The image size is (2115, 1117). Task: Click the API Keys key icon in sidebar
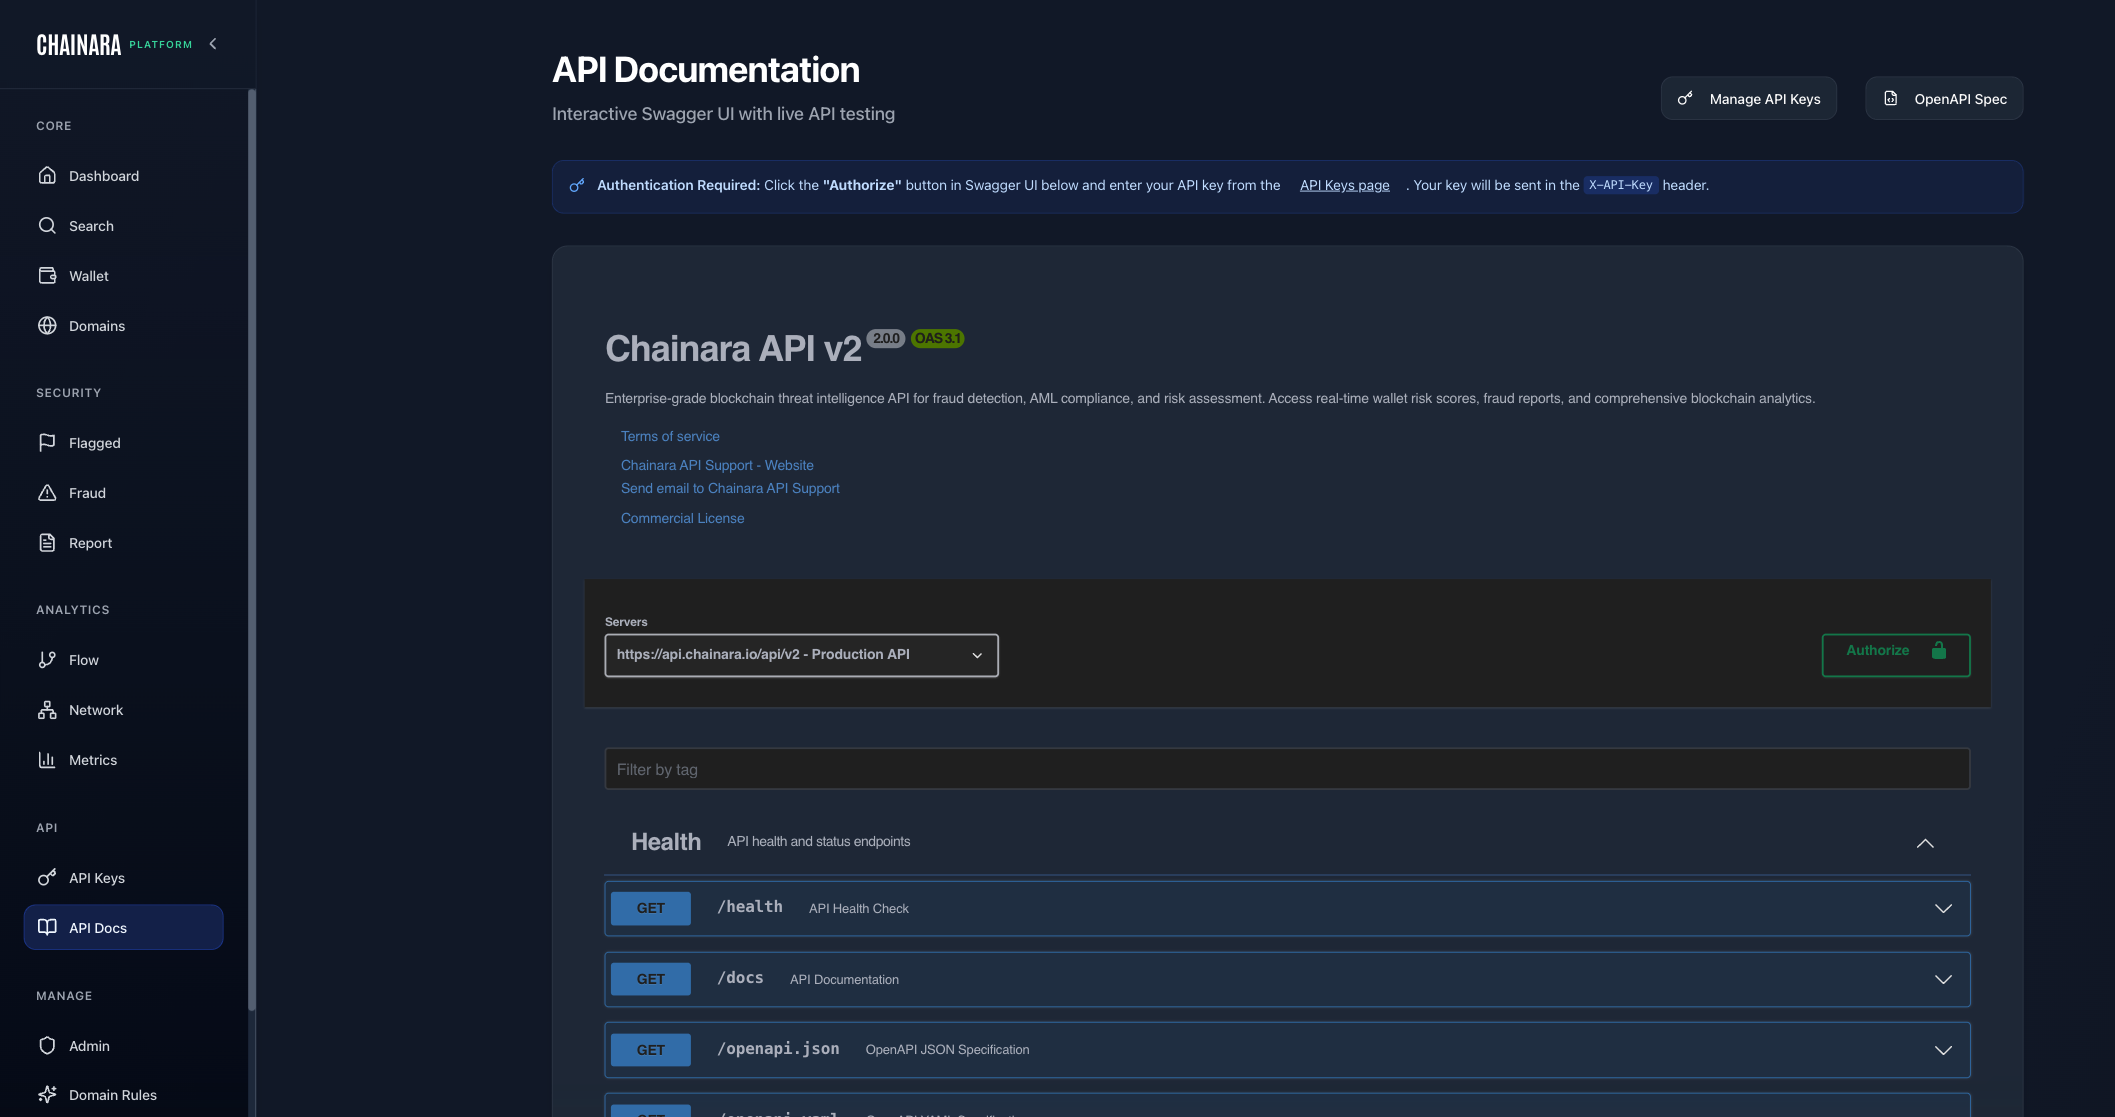pos(47,877)
